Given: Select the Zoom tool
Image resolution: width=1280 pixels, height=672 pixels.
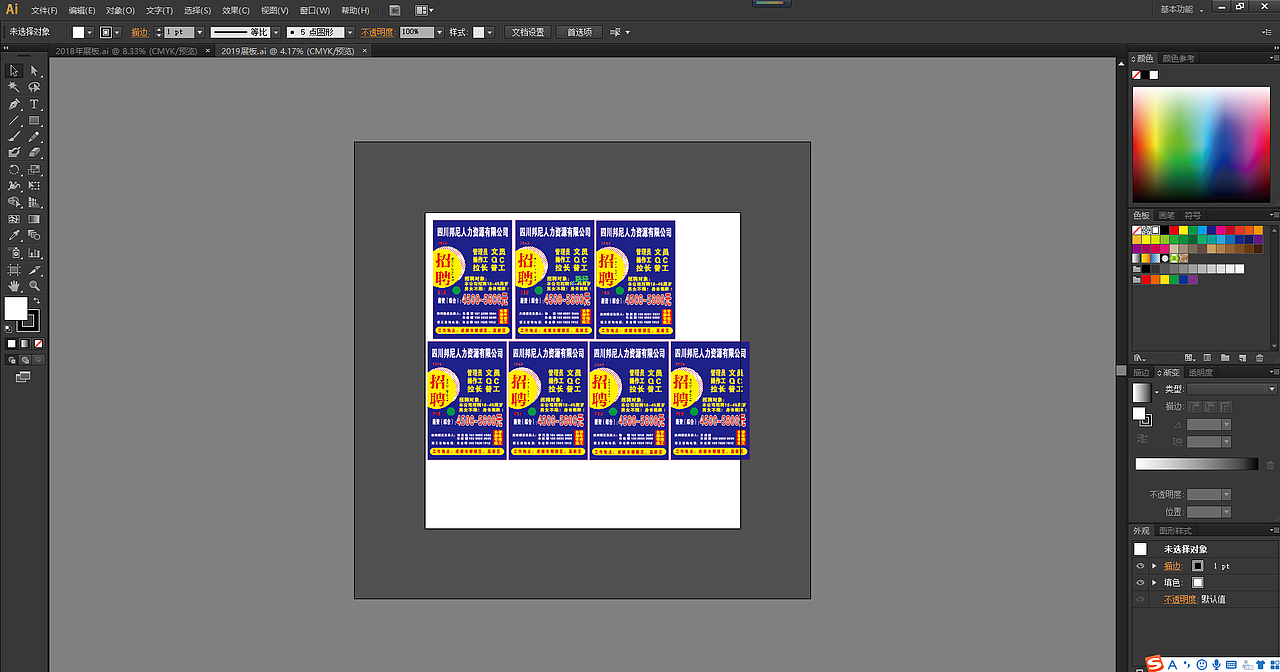Looking at the screenshot, I should [x=34, y=286].
